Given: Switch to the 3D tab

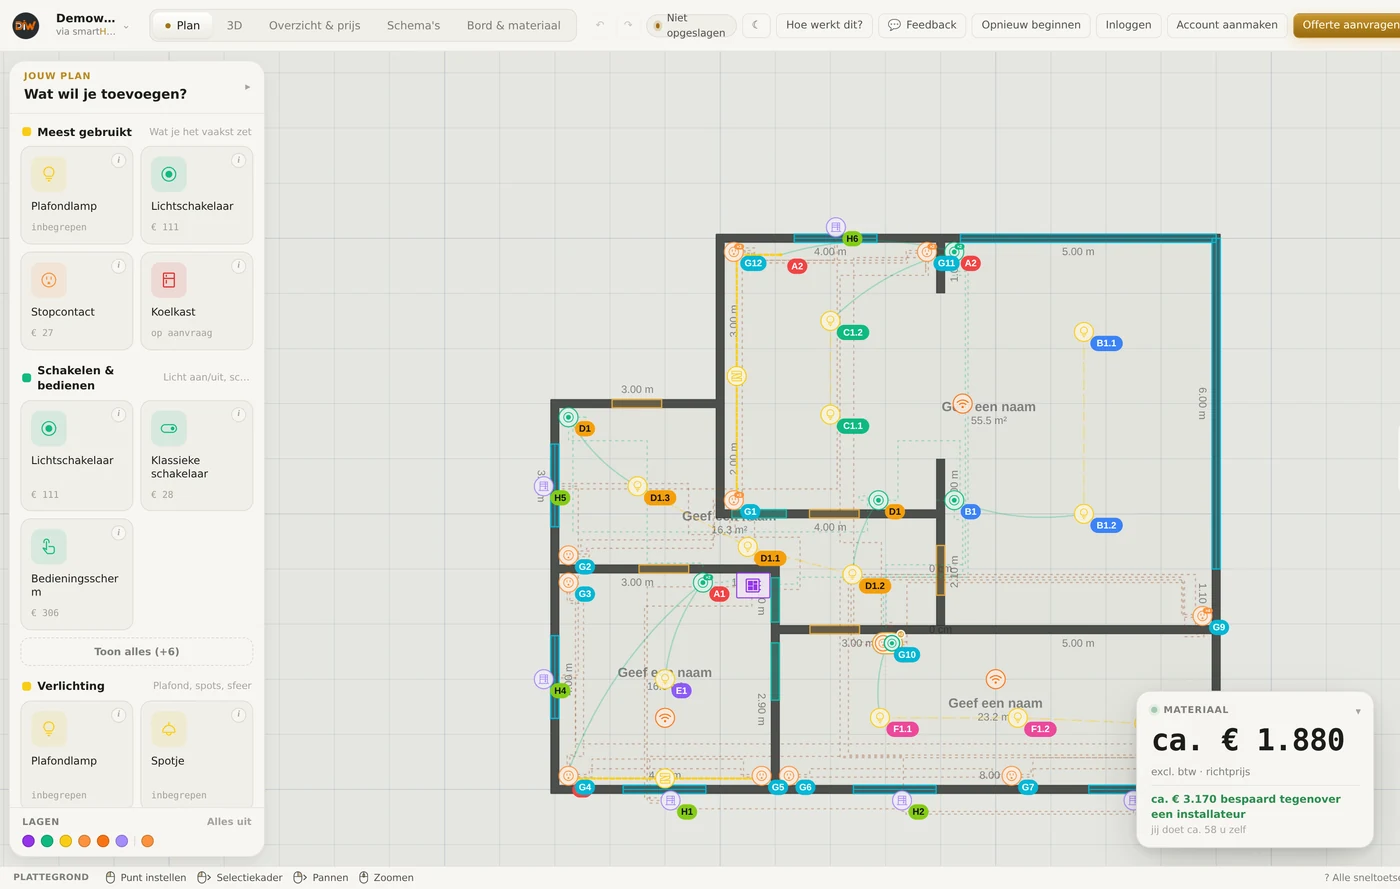Looking at the screenshot, I should coord(234,25).
